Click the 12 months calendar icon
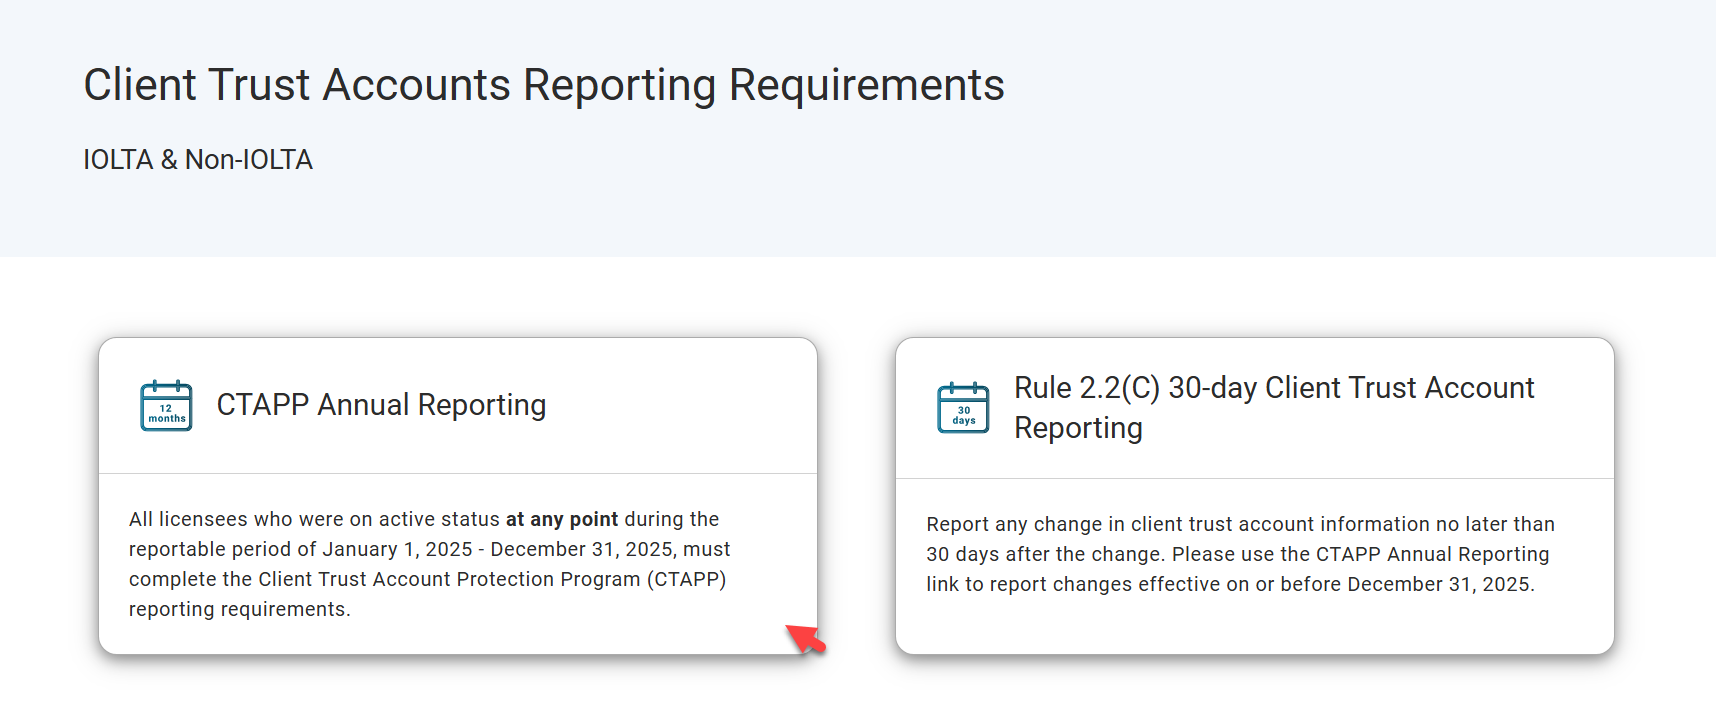This screenshot has height=722, width=1716. [166, 405]
